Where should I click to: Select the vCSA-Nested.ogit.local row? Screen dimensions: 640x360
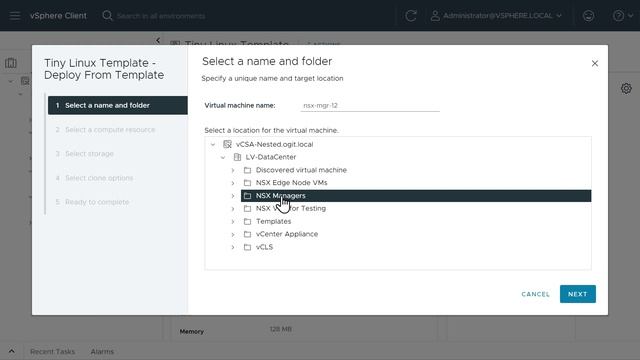point(406,144)
